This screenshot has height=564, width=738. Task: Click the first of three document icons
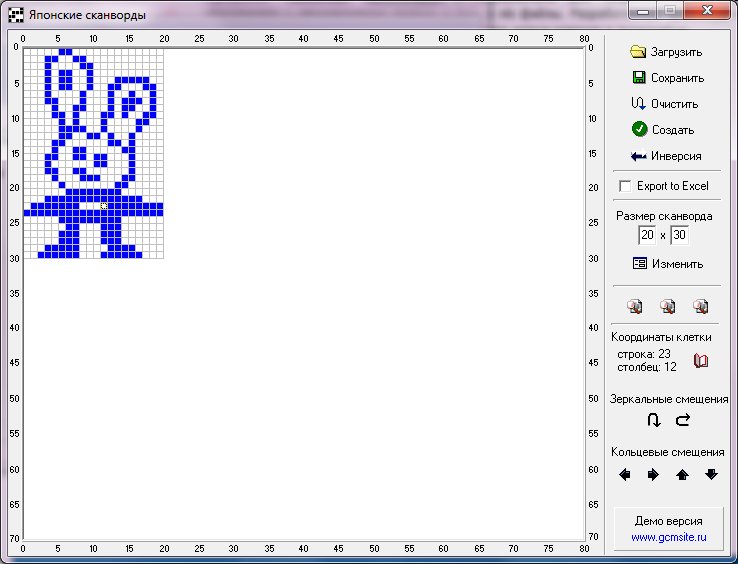634,306
